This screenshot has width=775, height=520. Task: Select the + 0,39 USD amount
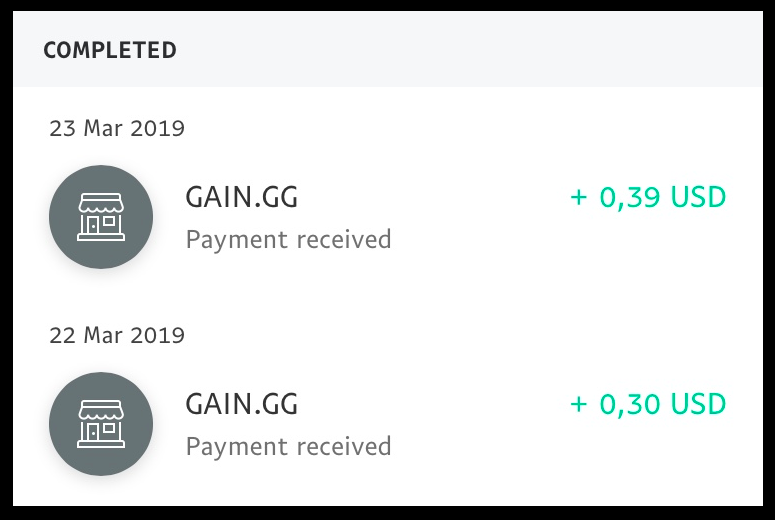tap(648, 197)
